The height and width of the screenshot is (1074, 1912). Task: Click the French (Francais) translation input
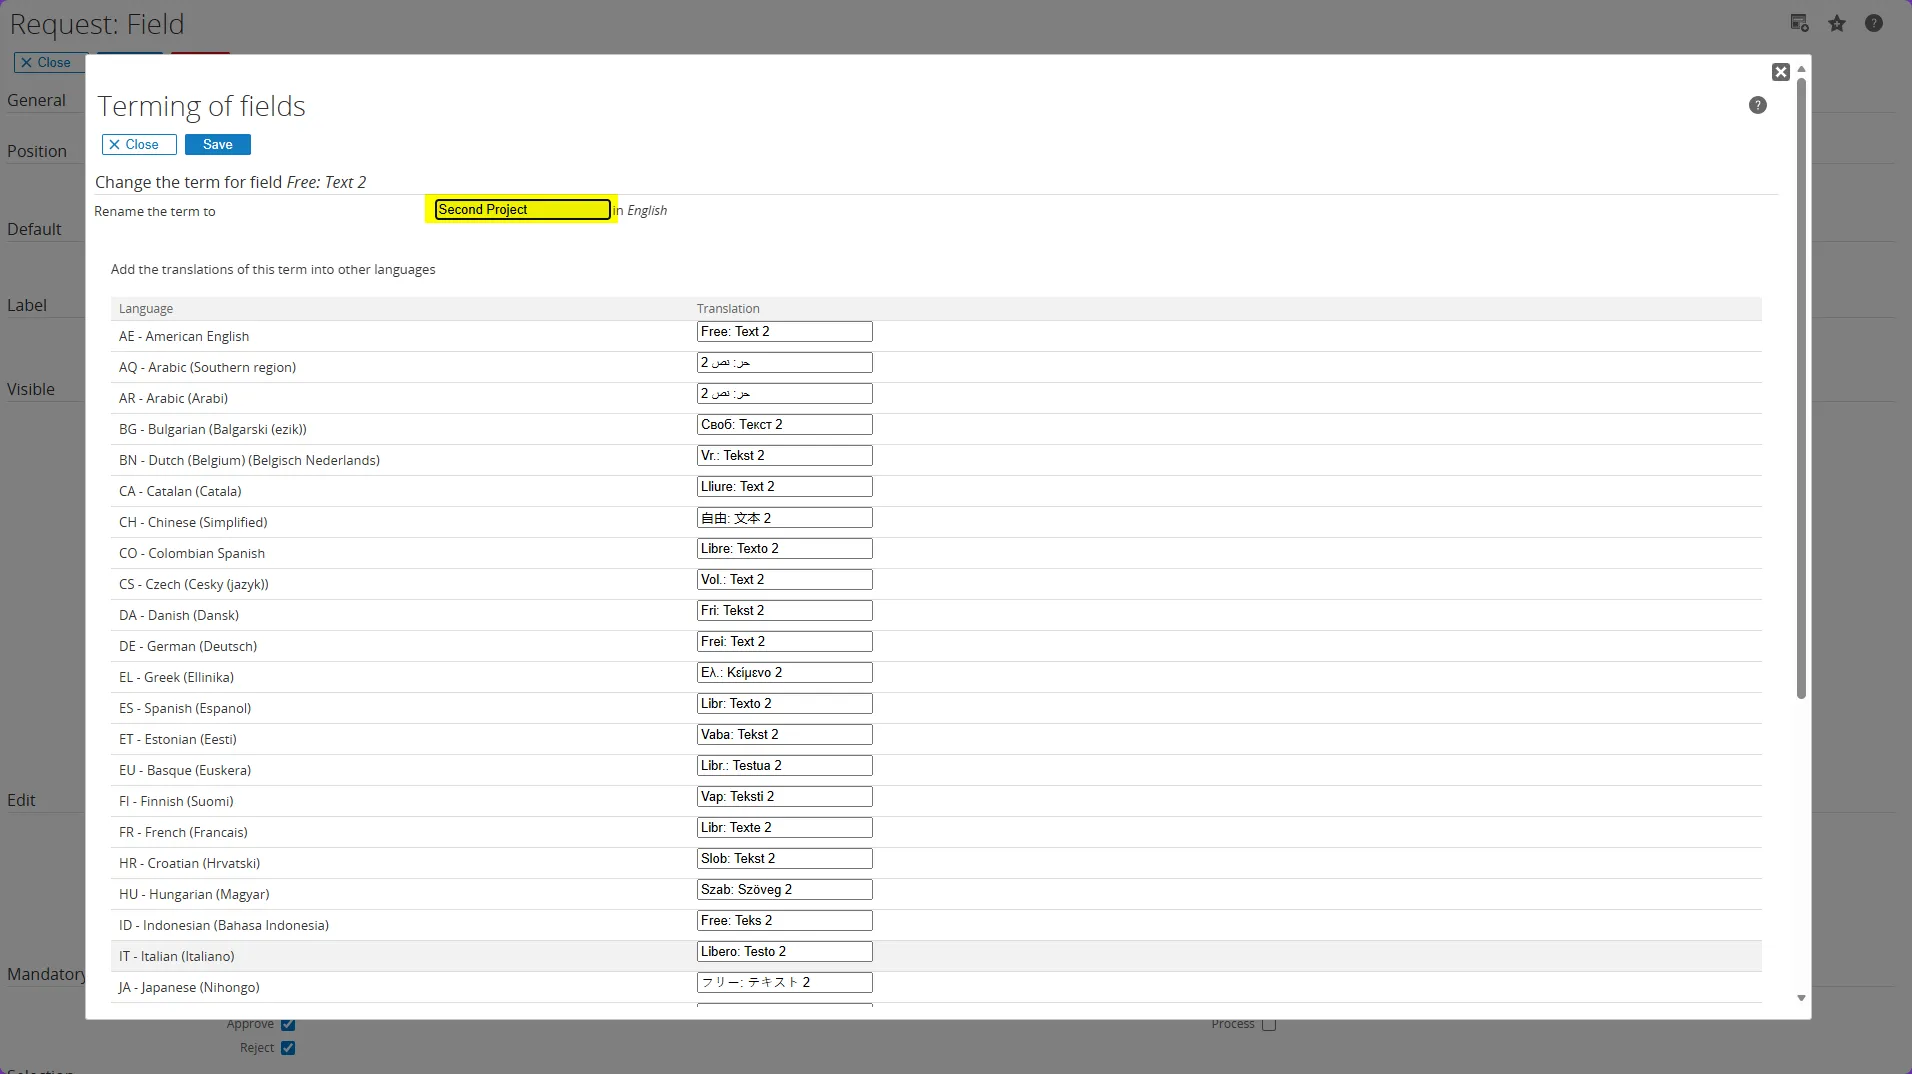tap(784, 828)
